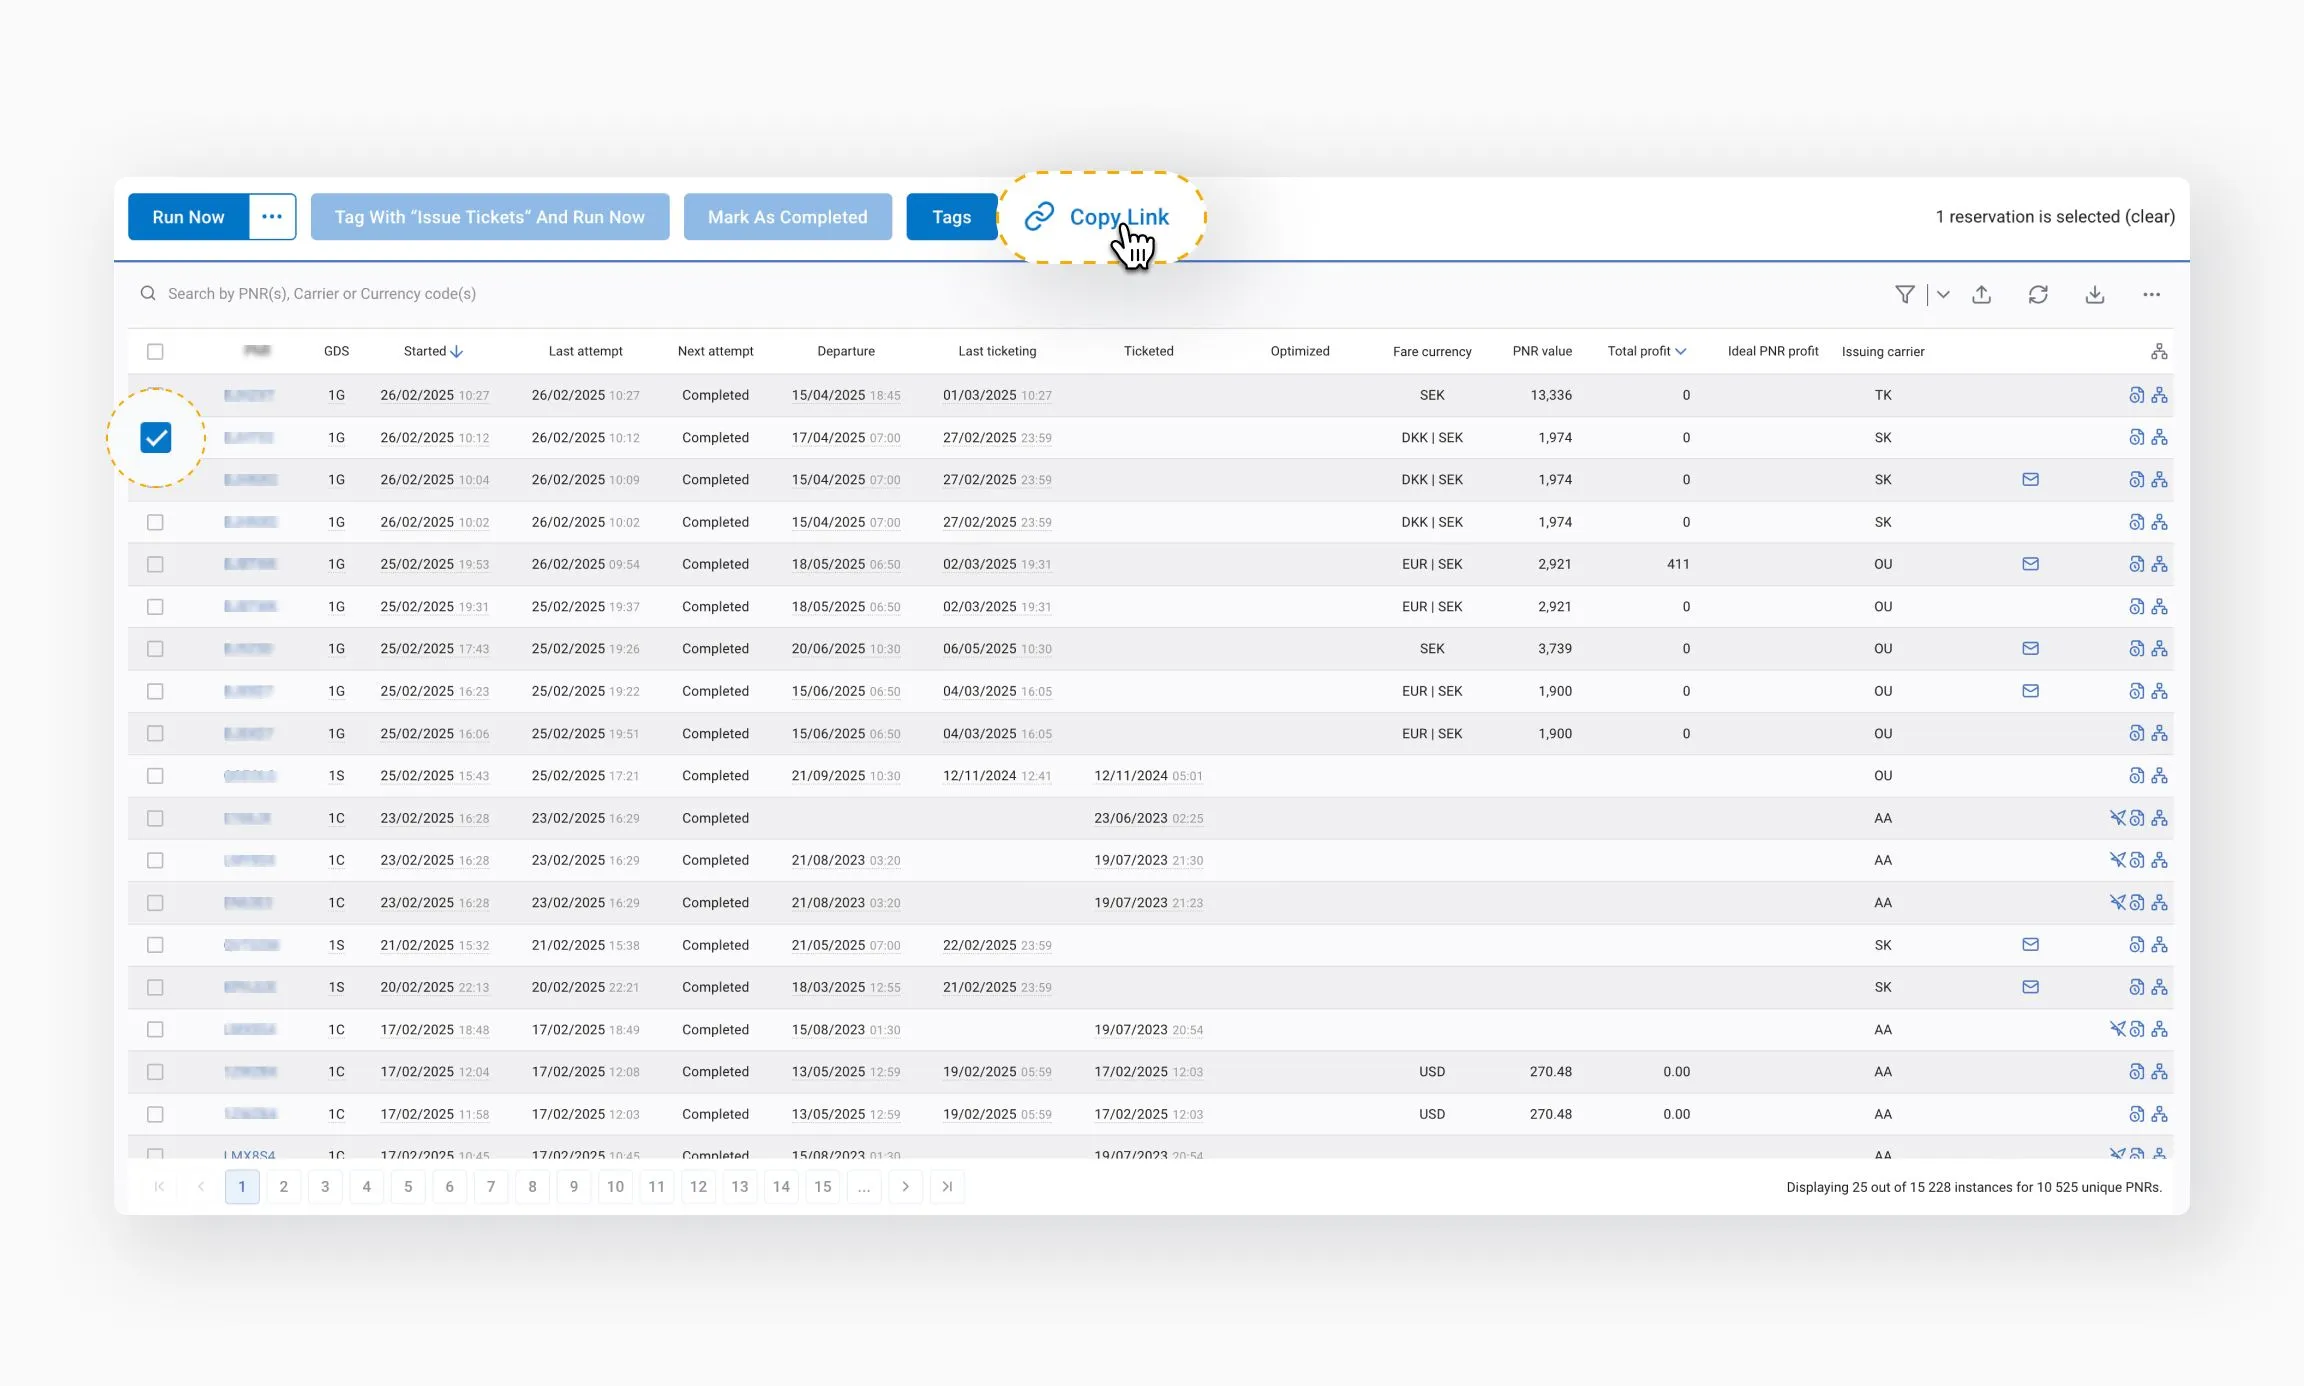Click the download icon in toolbar
Screen dimensions: 2304x1386
[x=2095, y=294]
